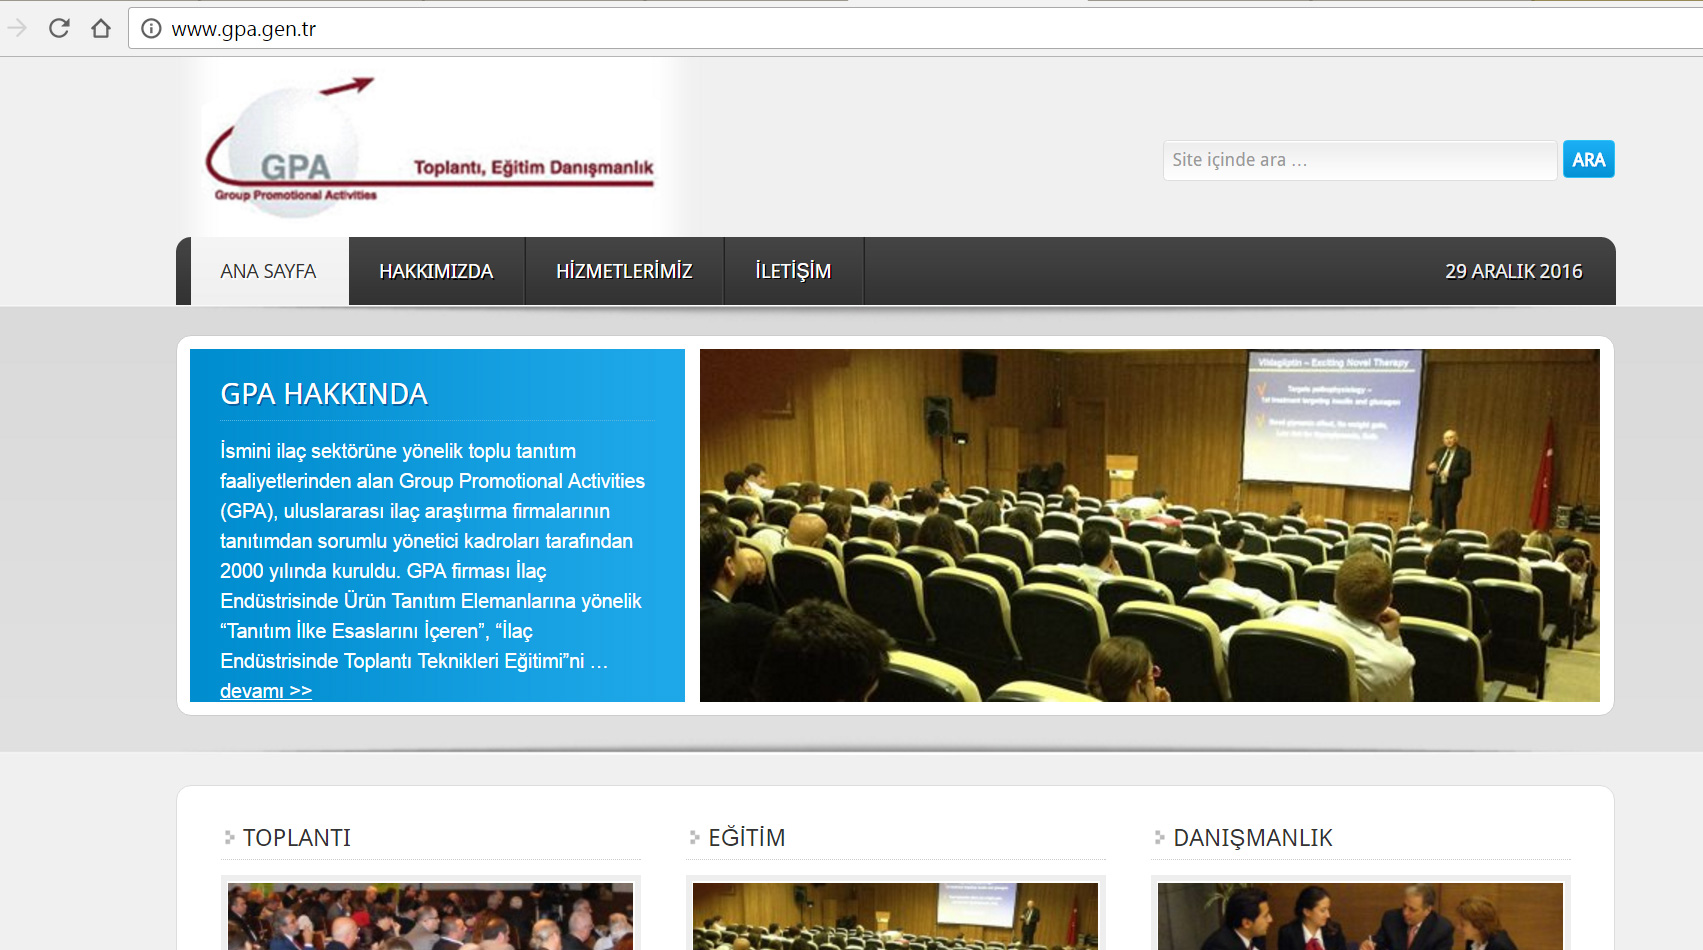Open the HAKKIMIZDA menu item
Image resolution: width=1703 pixels, height=950 pixels.
436,271
